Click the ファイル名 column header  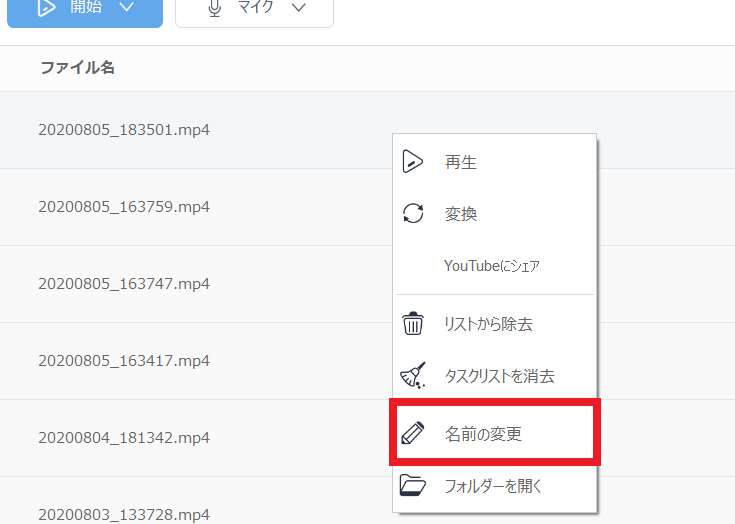(77, 68)
